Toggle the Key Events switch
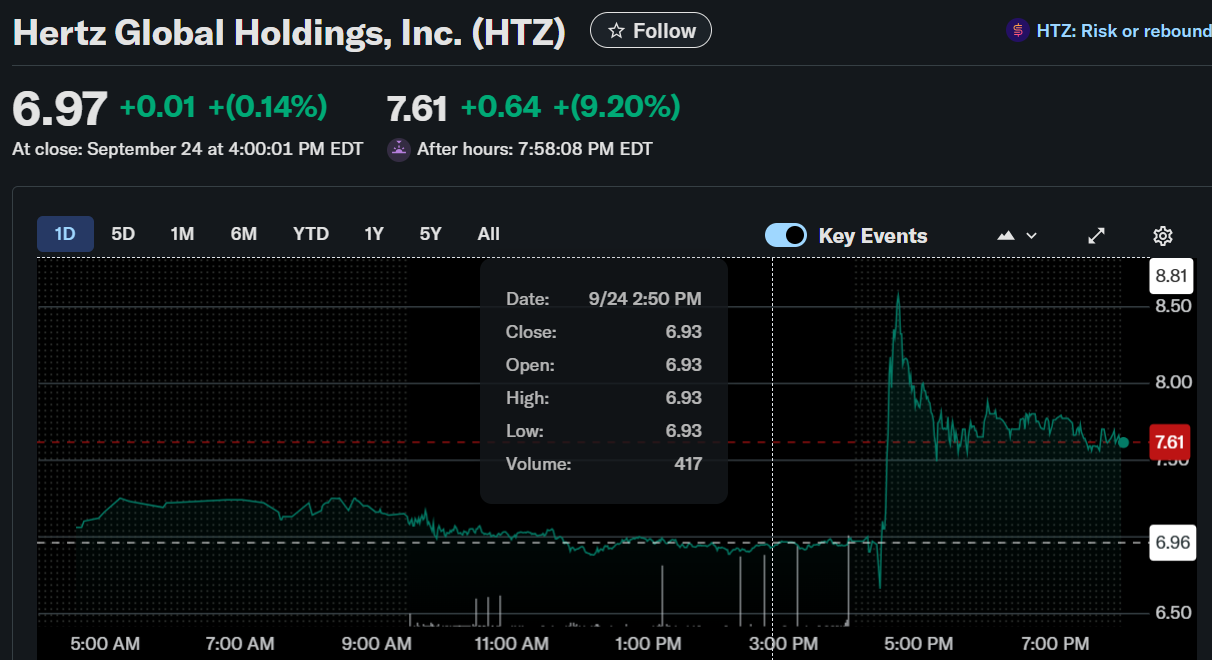1212x660 pixels. (786, 235)
